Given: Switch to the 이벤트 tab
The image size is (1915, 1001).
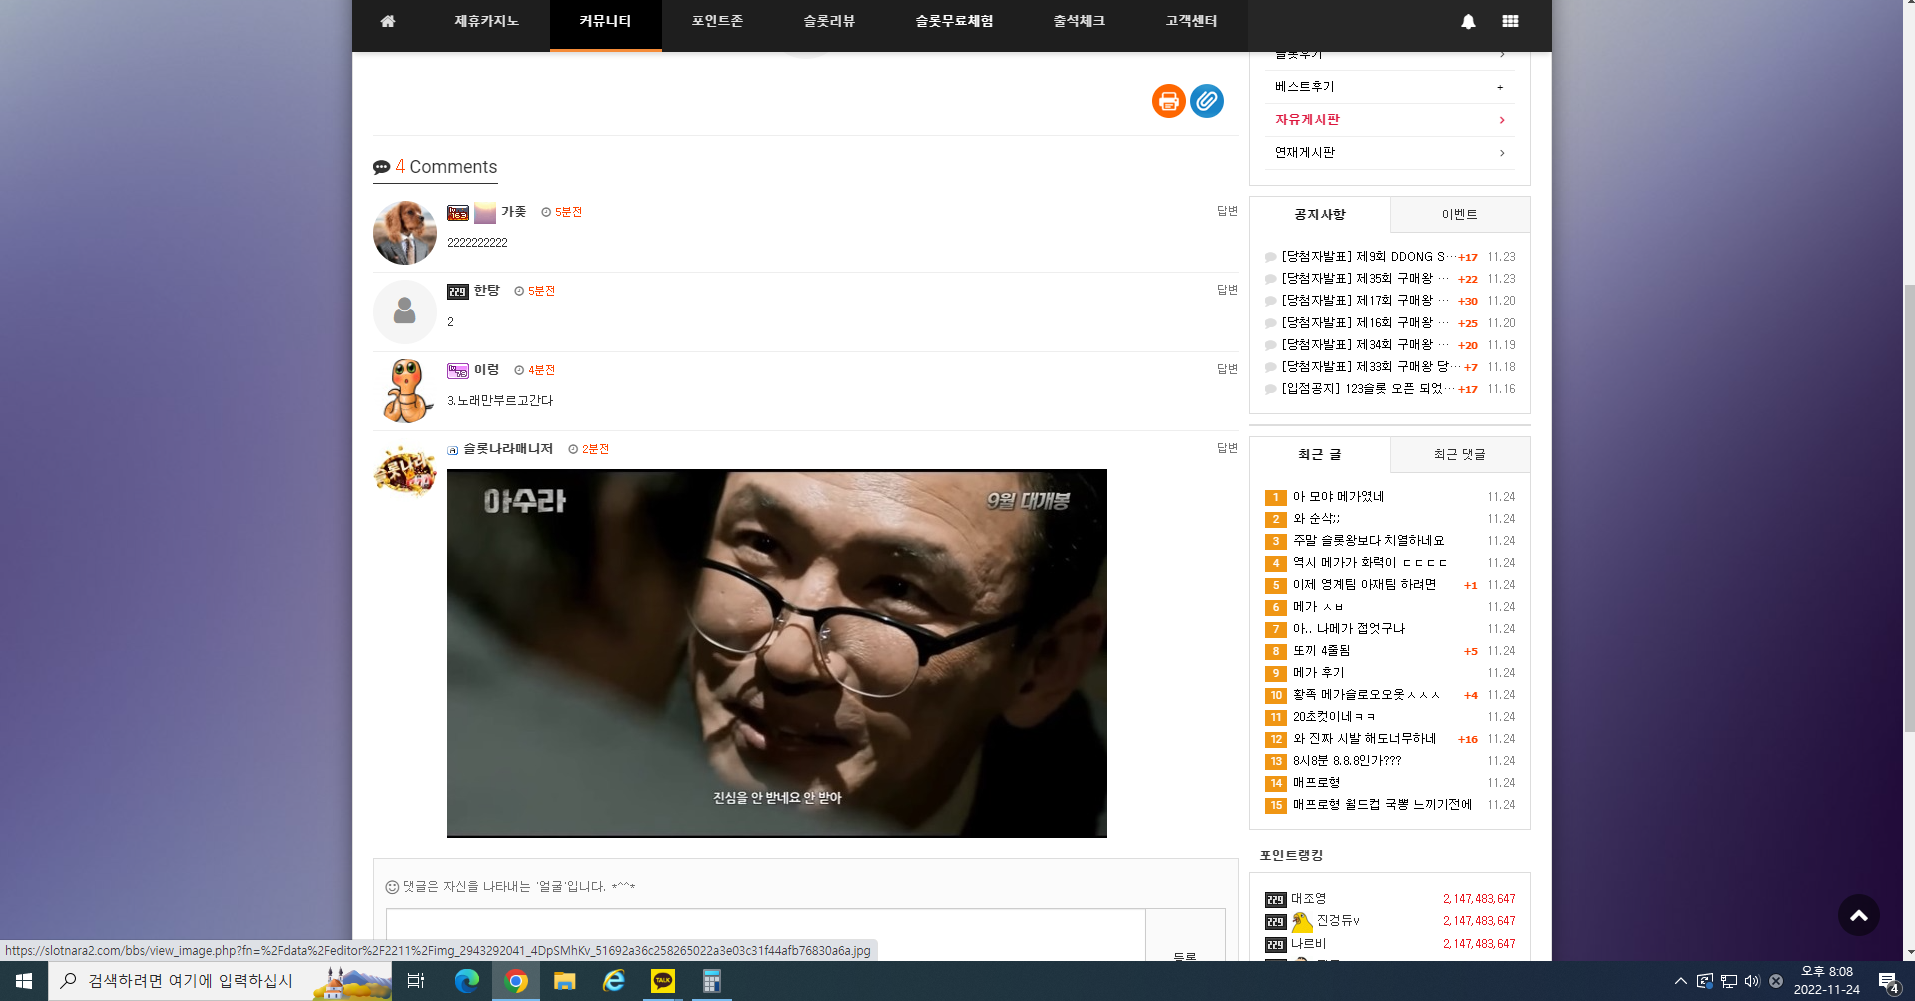Looking at the screenshot, I should [1460, 215].
